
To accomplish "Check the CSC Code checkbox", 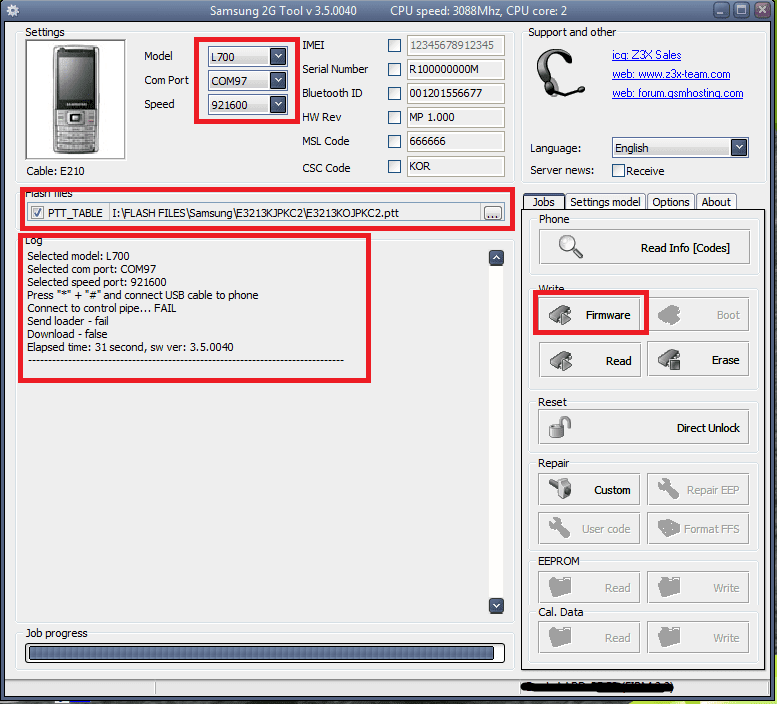I will pyautogui.click(x=394, y=166).
